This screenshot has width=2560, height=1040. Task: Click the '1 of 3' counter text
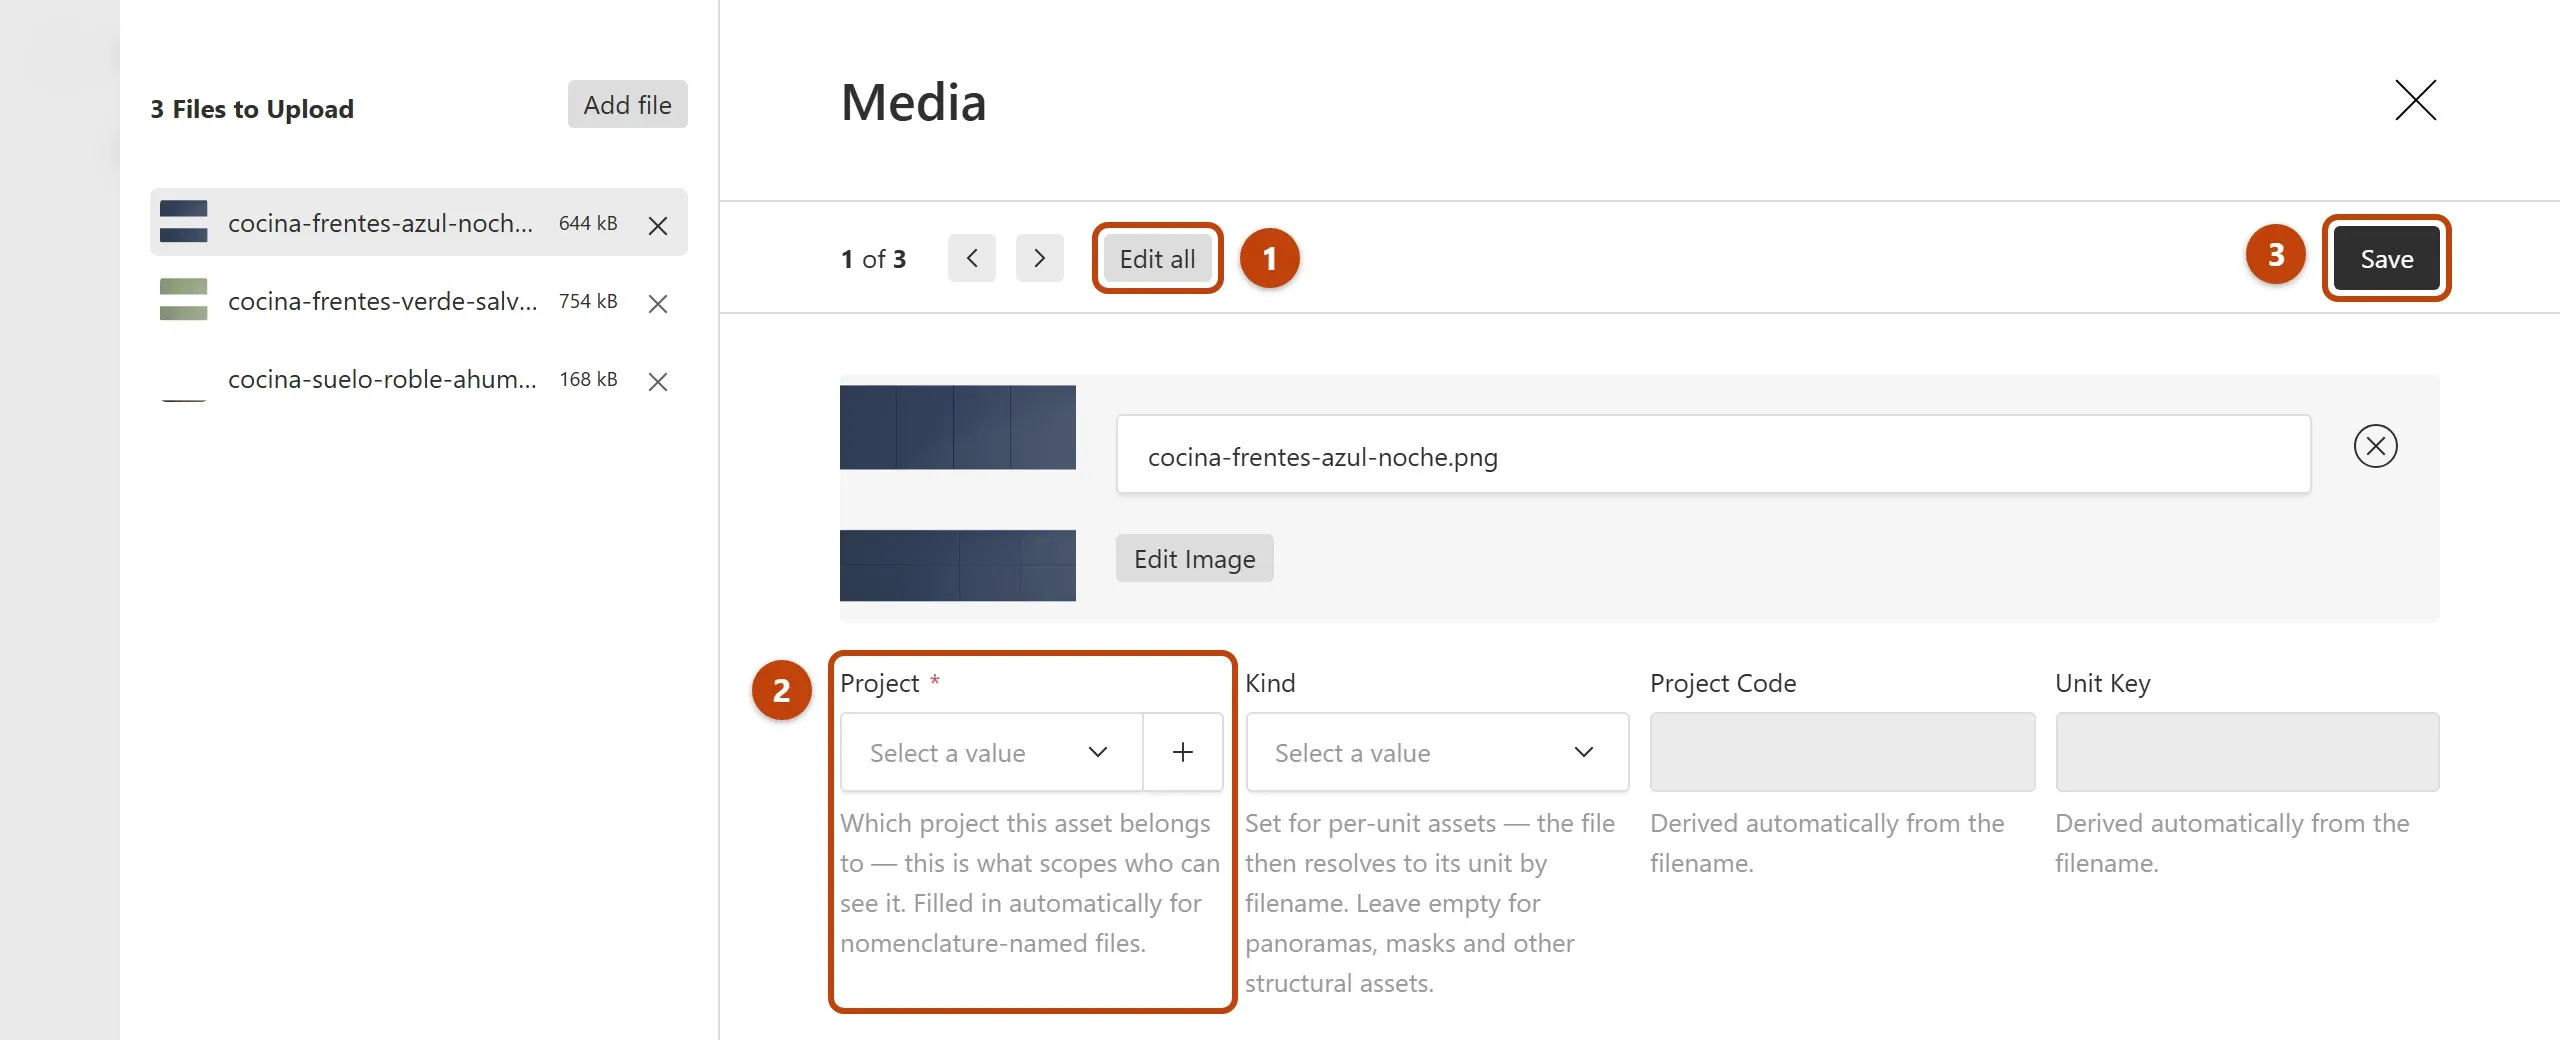[873, 259]
